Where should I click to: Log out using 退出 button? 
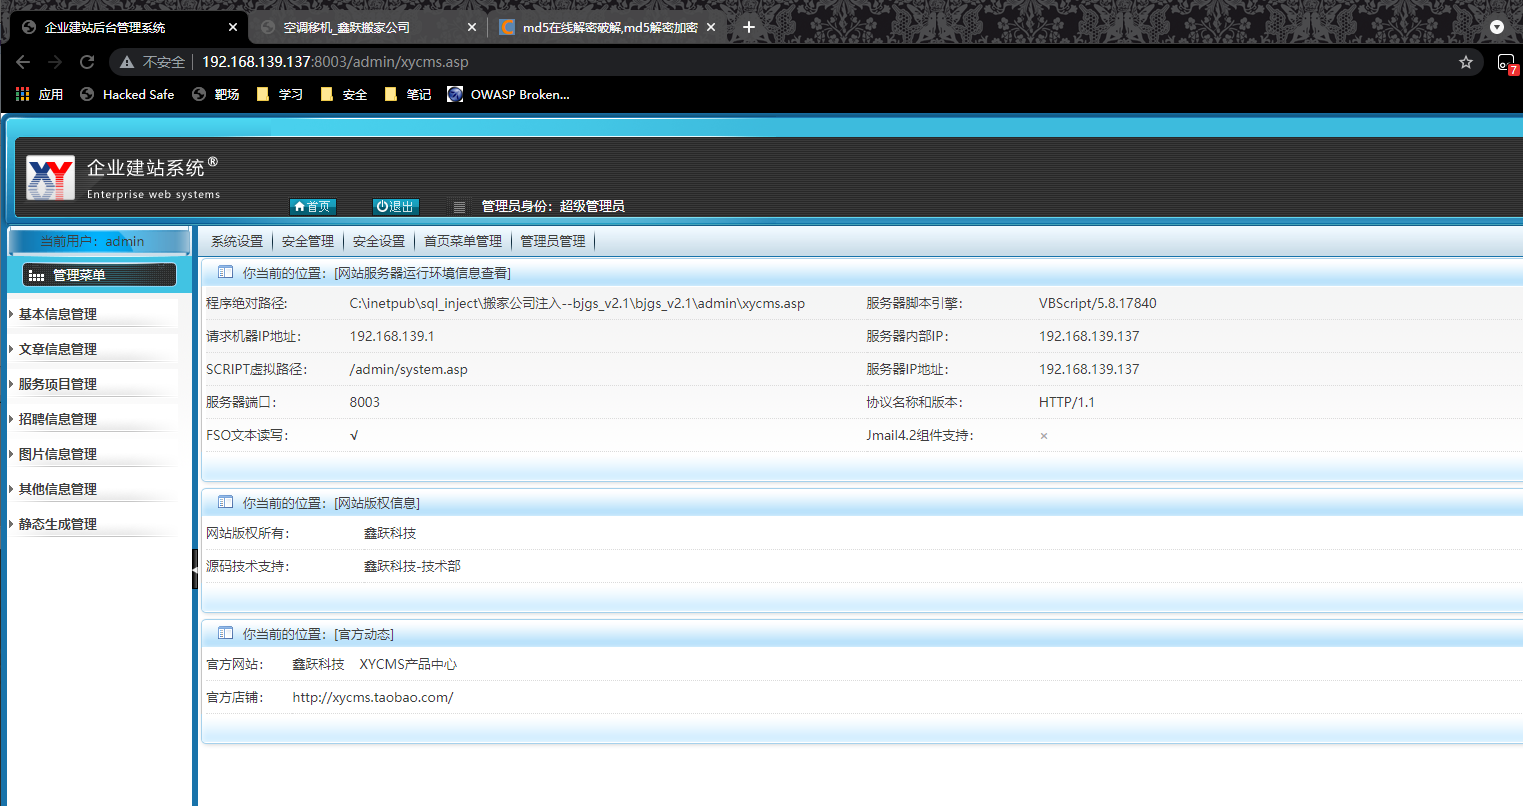click(395, 207)
